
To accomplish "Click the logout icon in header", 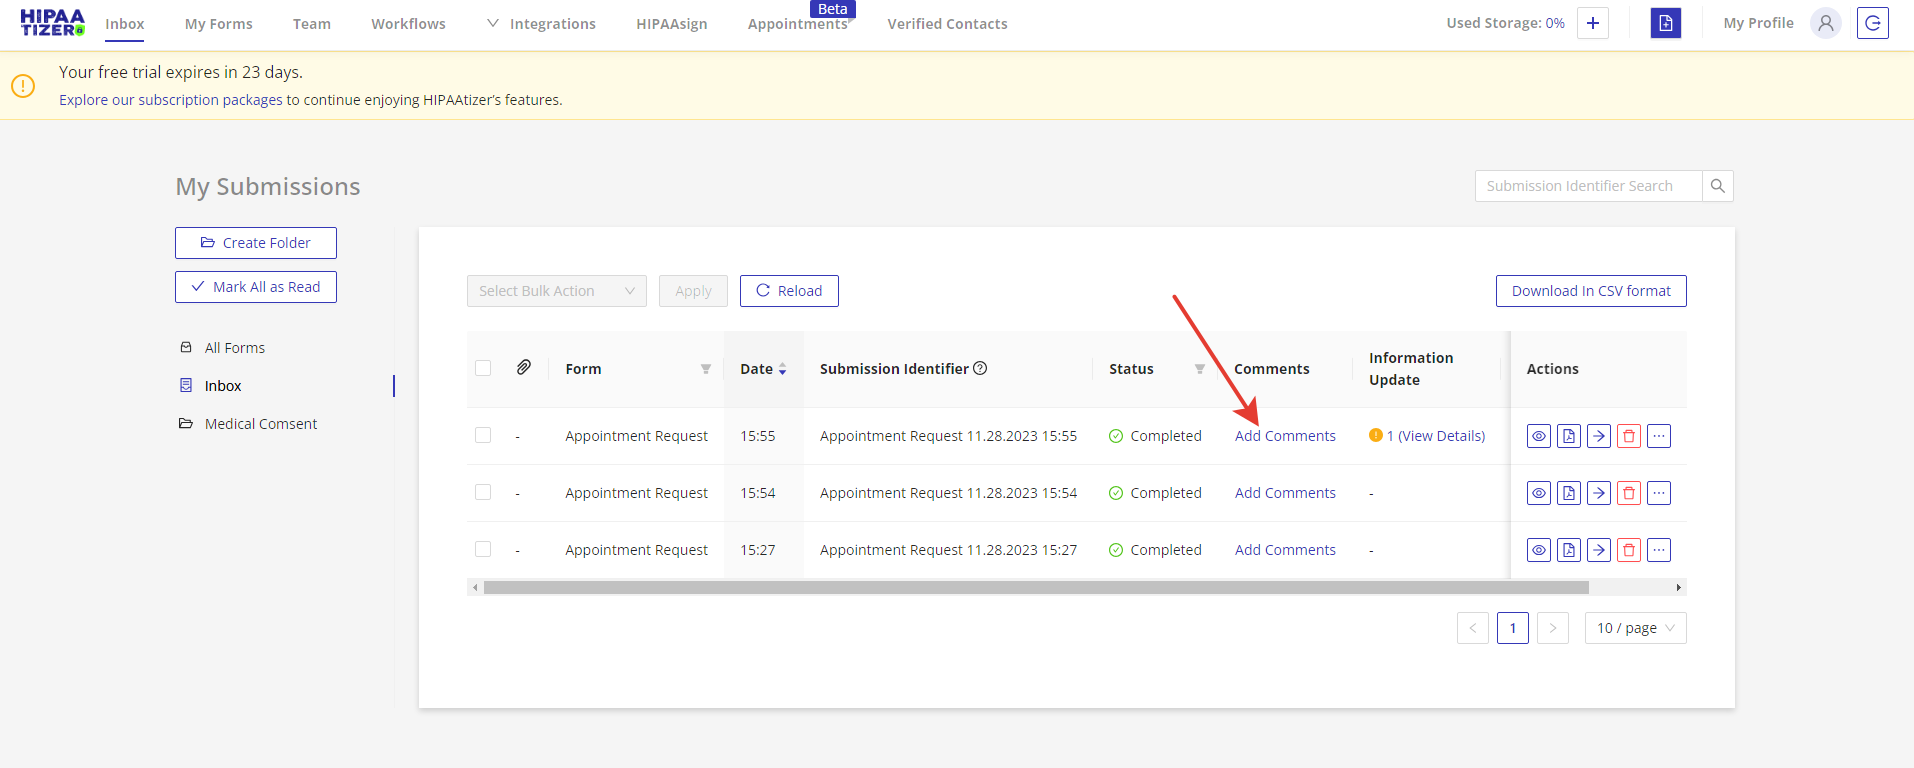I will coord(1872,23).
